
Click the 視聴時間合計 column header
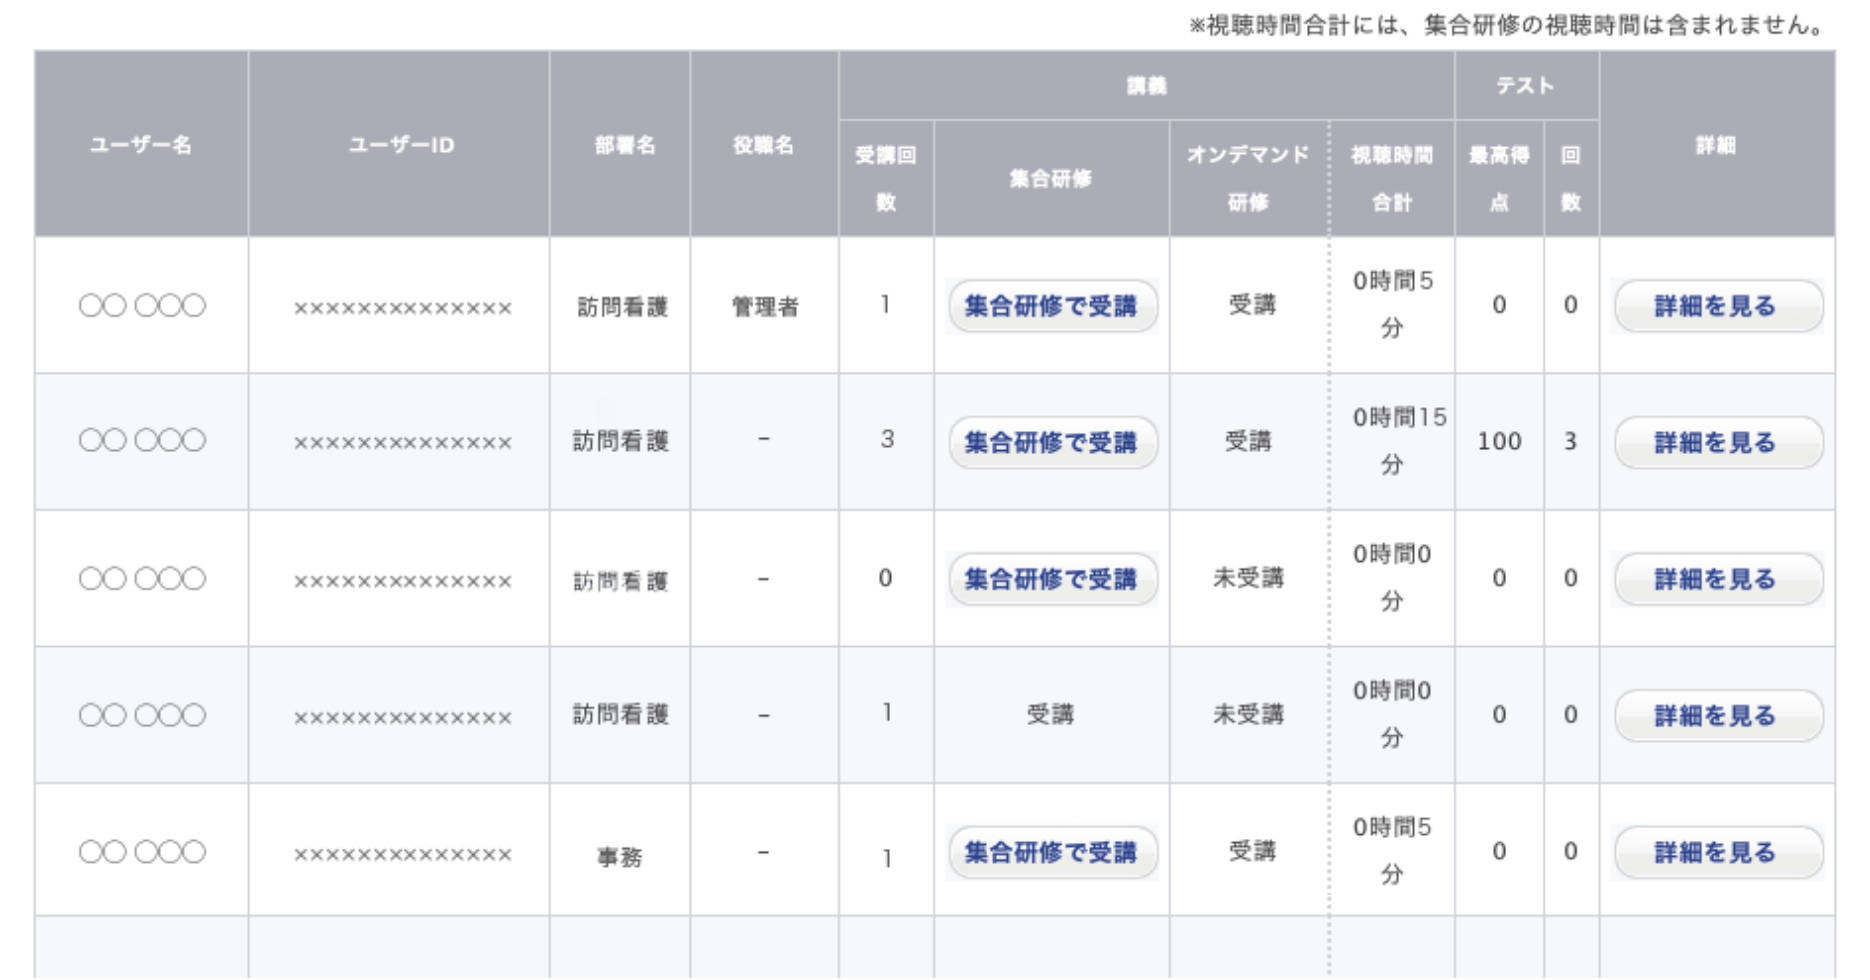click(1392, 178)
